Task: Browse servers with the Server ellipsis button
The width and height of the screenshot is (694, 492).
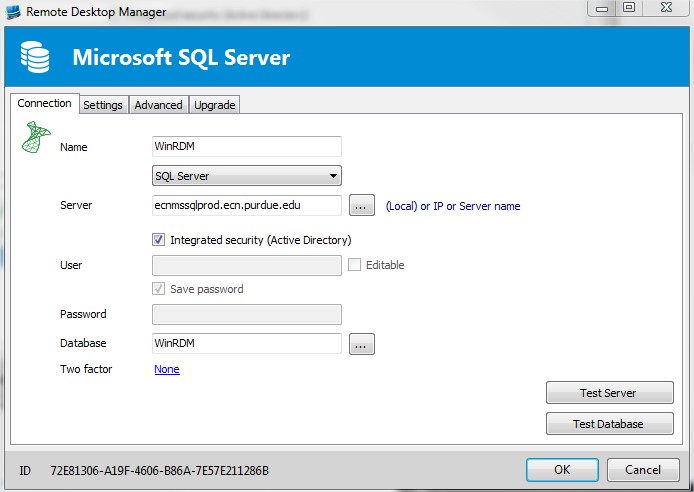Action: coord(361,206)
